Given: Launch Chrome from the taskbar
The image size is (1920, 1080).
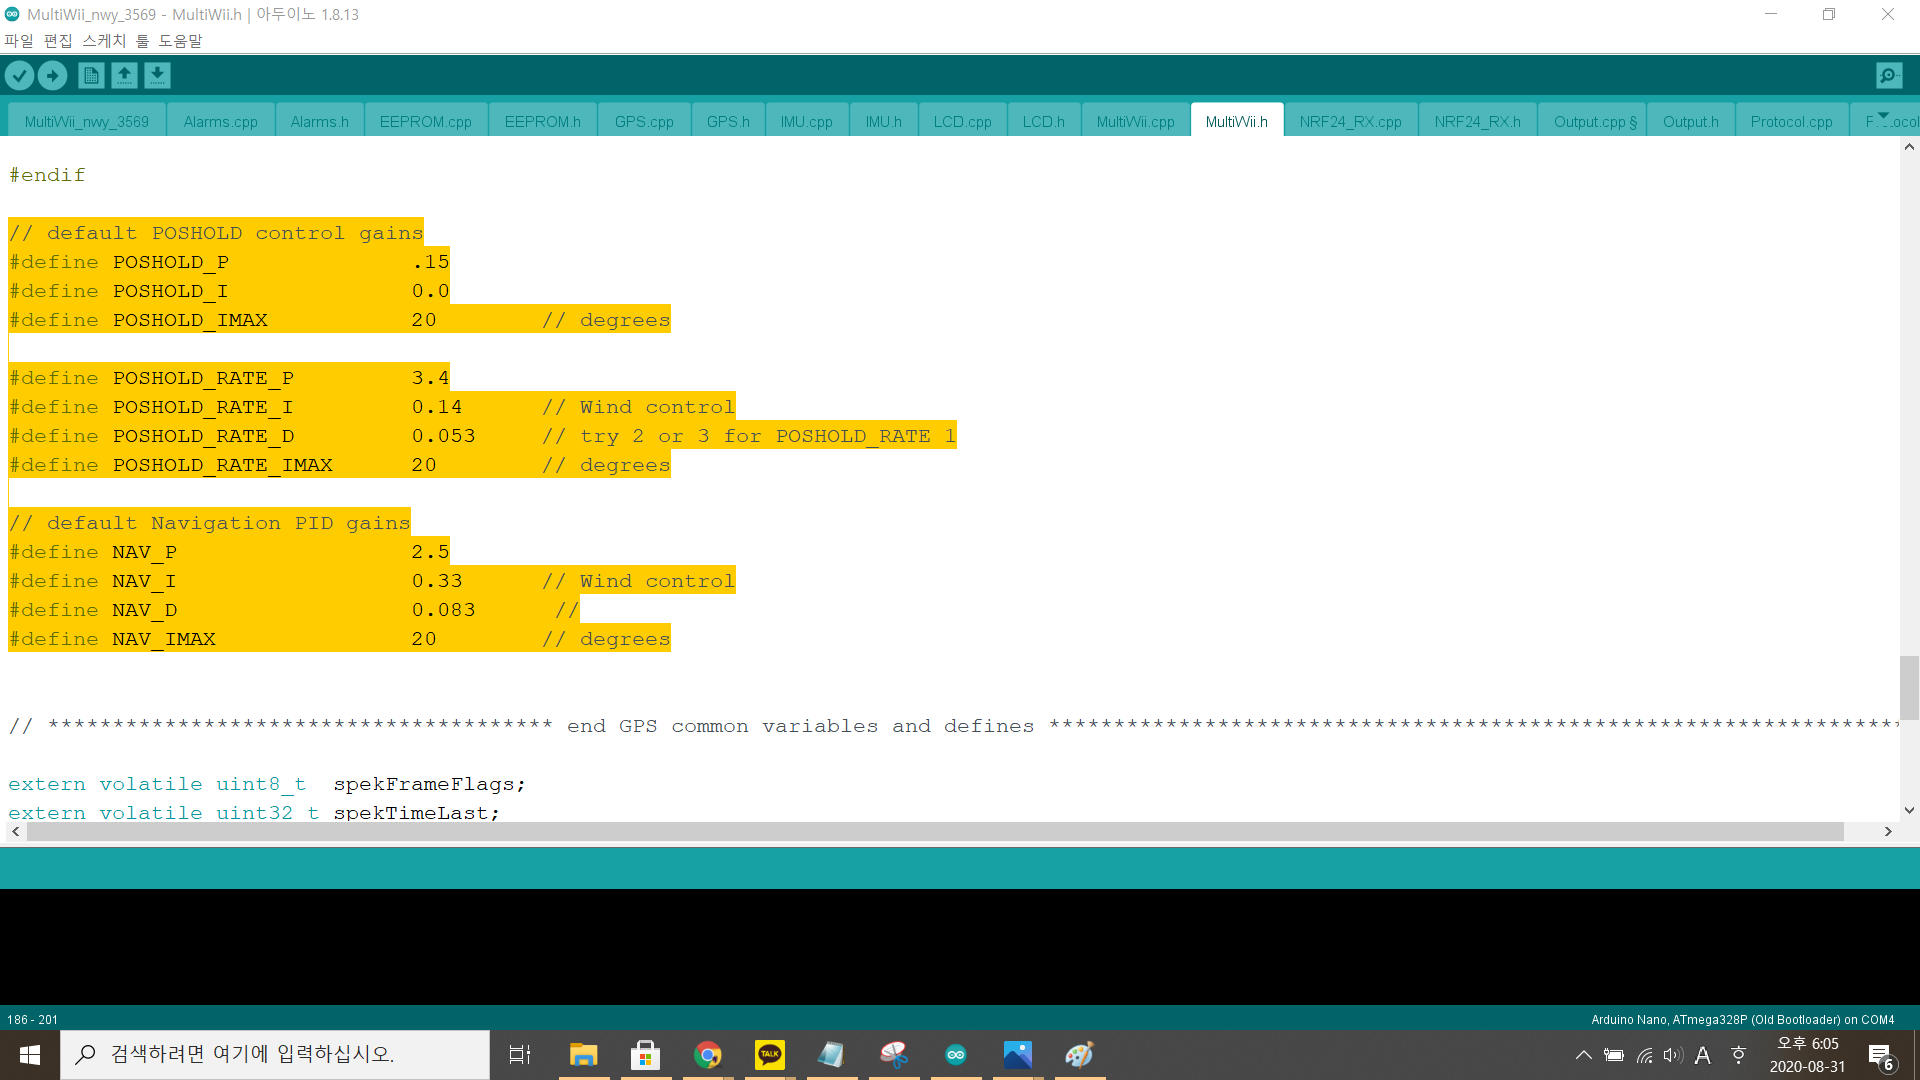Looking at the screenshot, I should pos(708,1054).
